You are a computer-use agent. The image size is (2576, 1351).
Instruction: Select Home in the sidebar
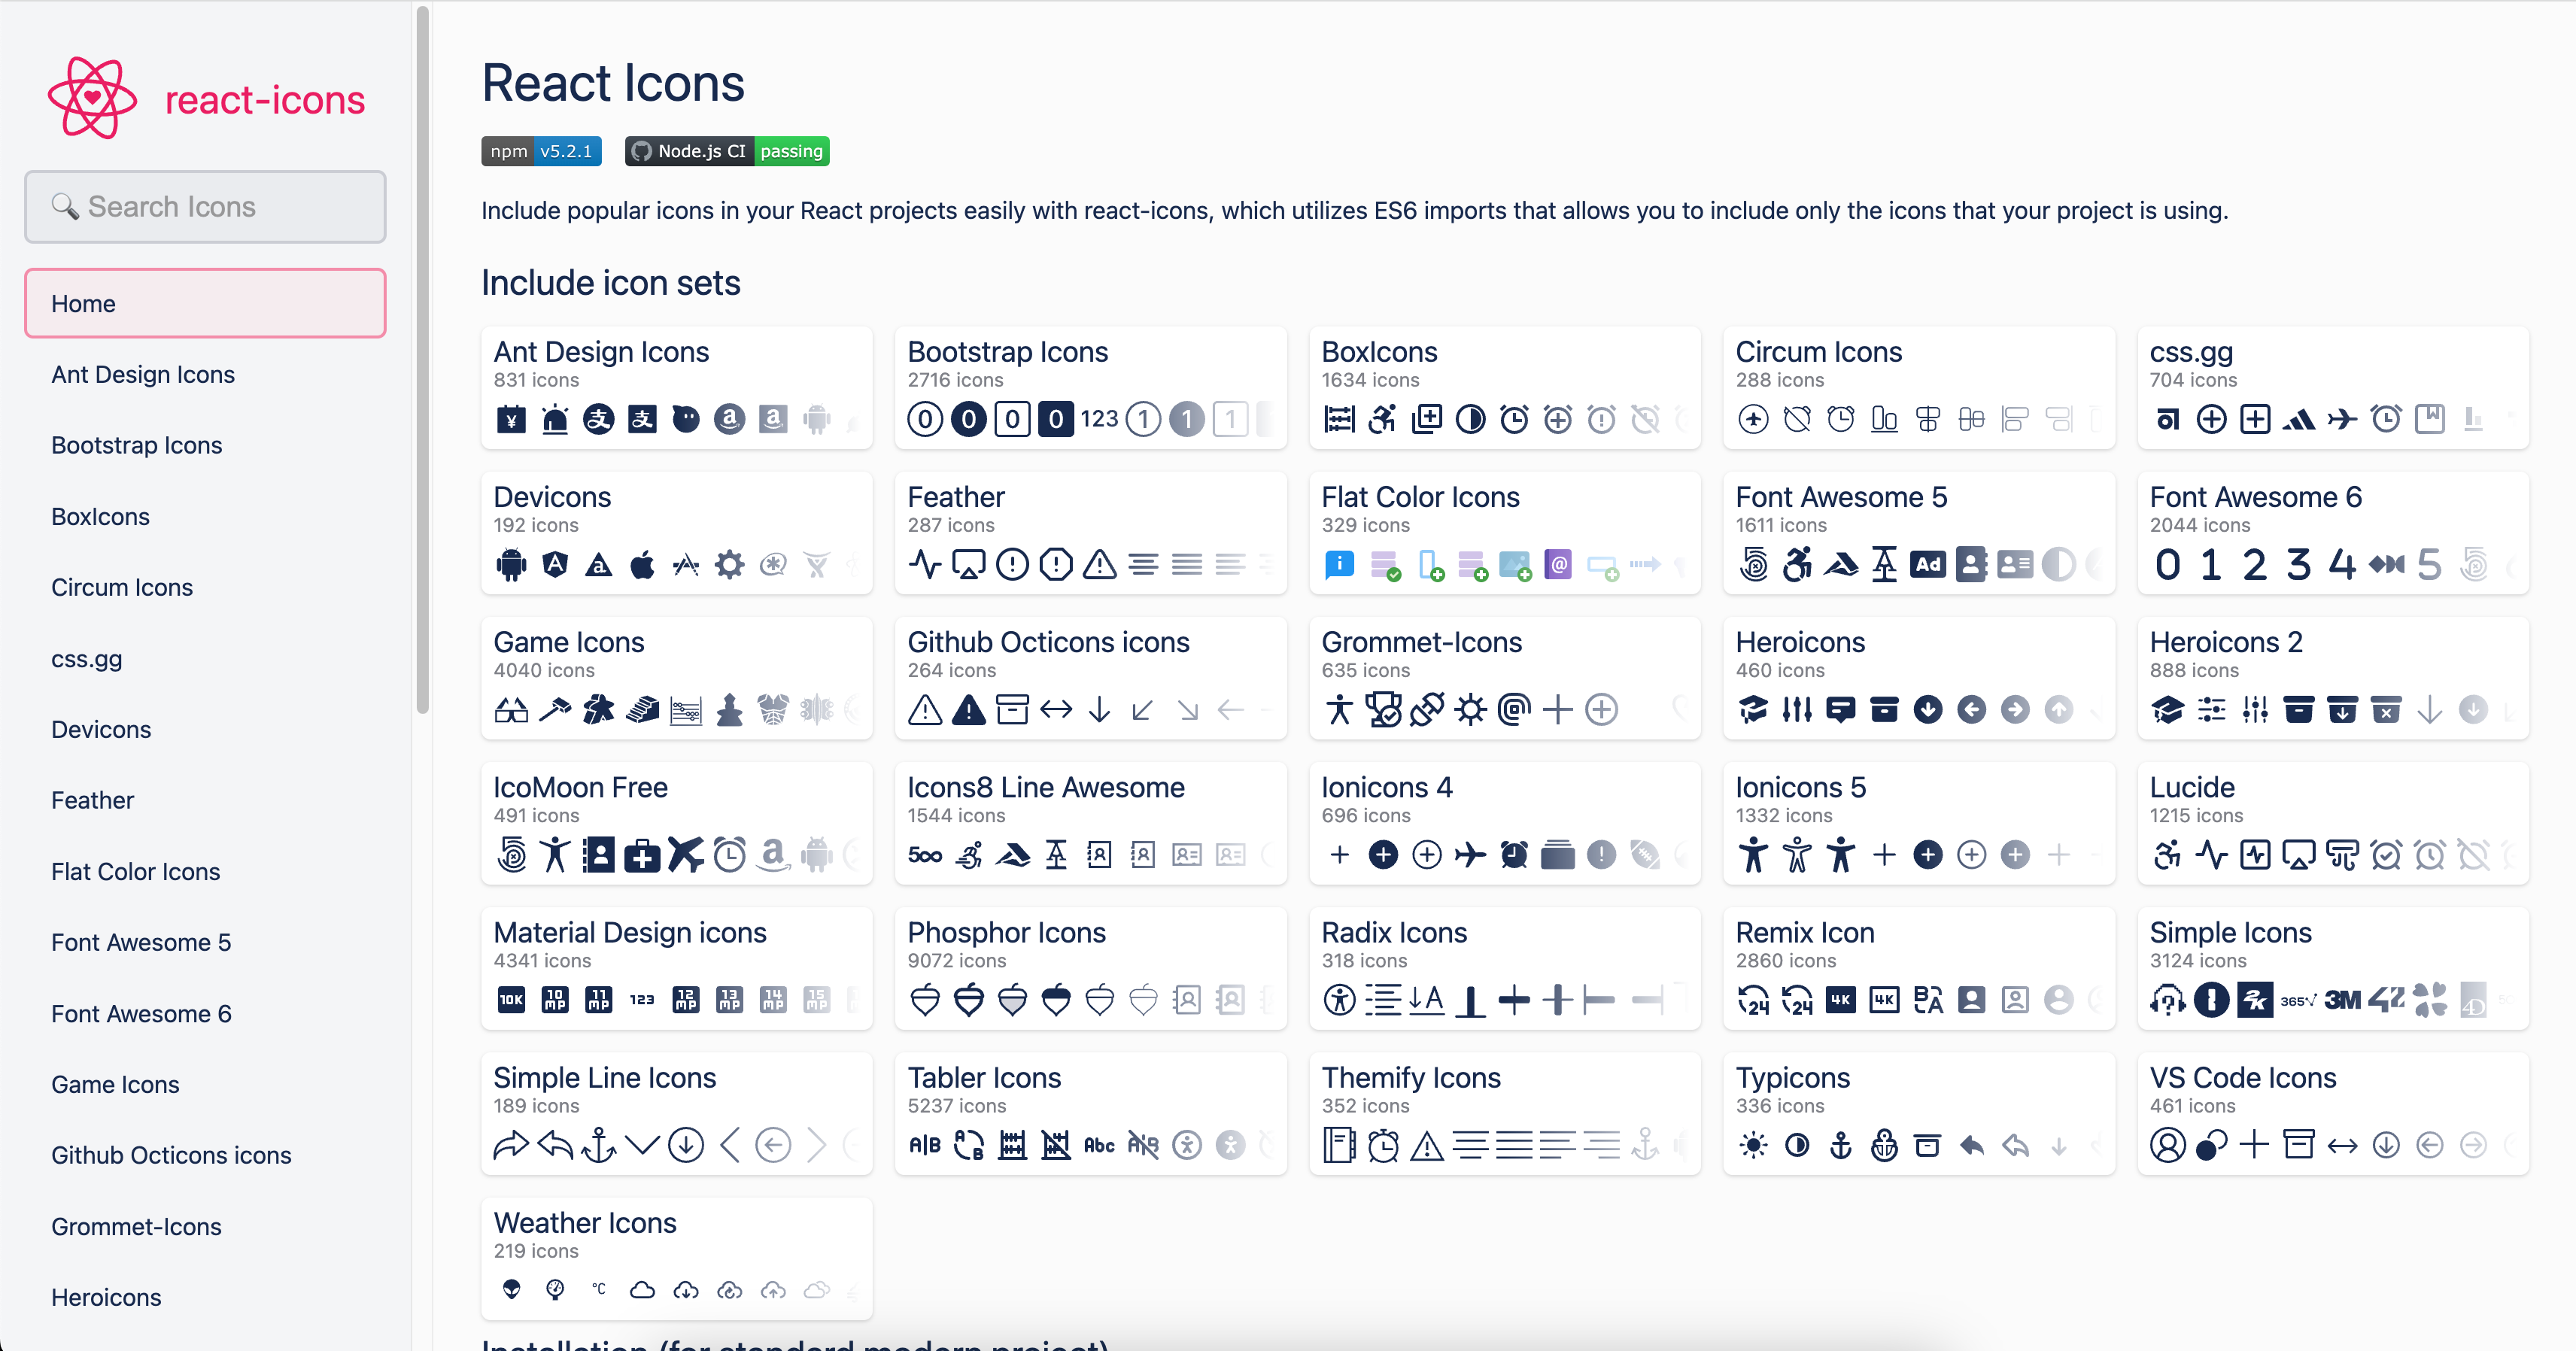coord(205,303)
